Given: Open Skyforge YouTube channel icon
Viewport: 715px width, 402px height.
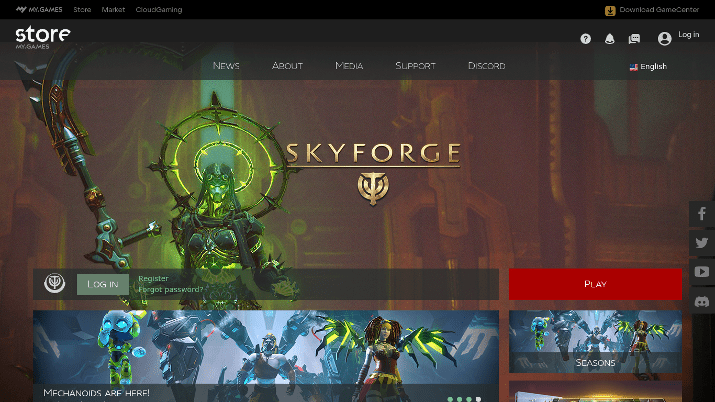Looking at the screenshot, I should (x=702, y=272).
